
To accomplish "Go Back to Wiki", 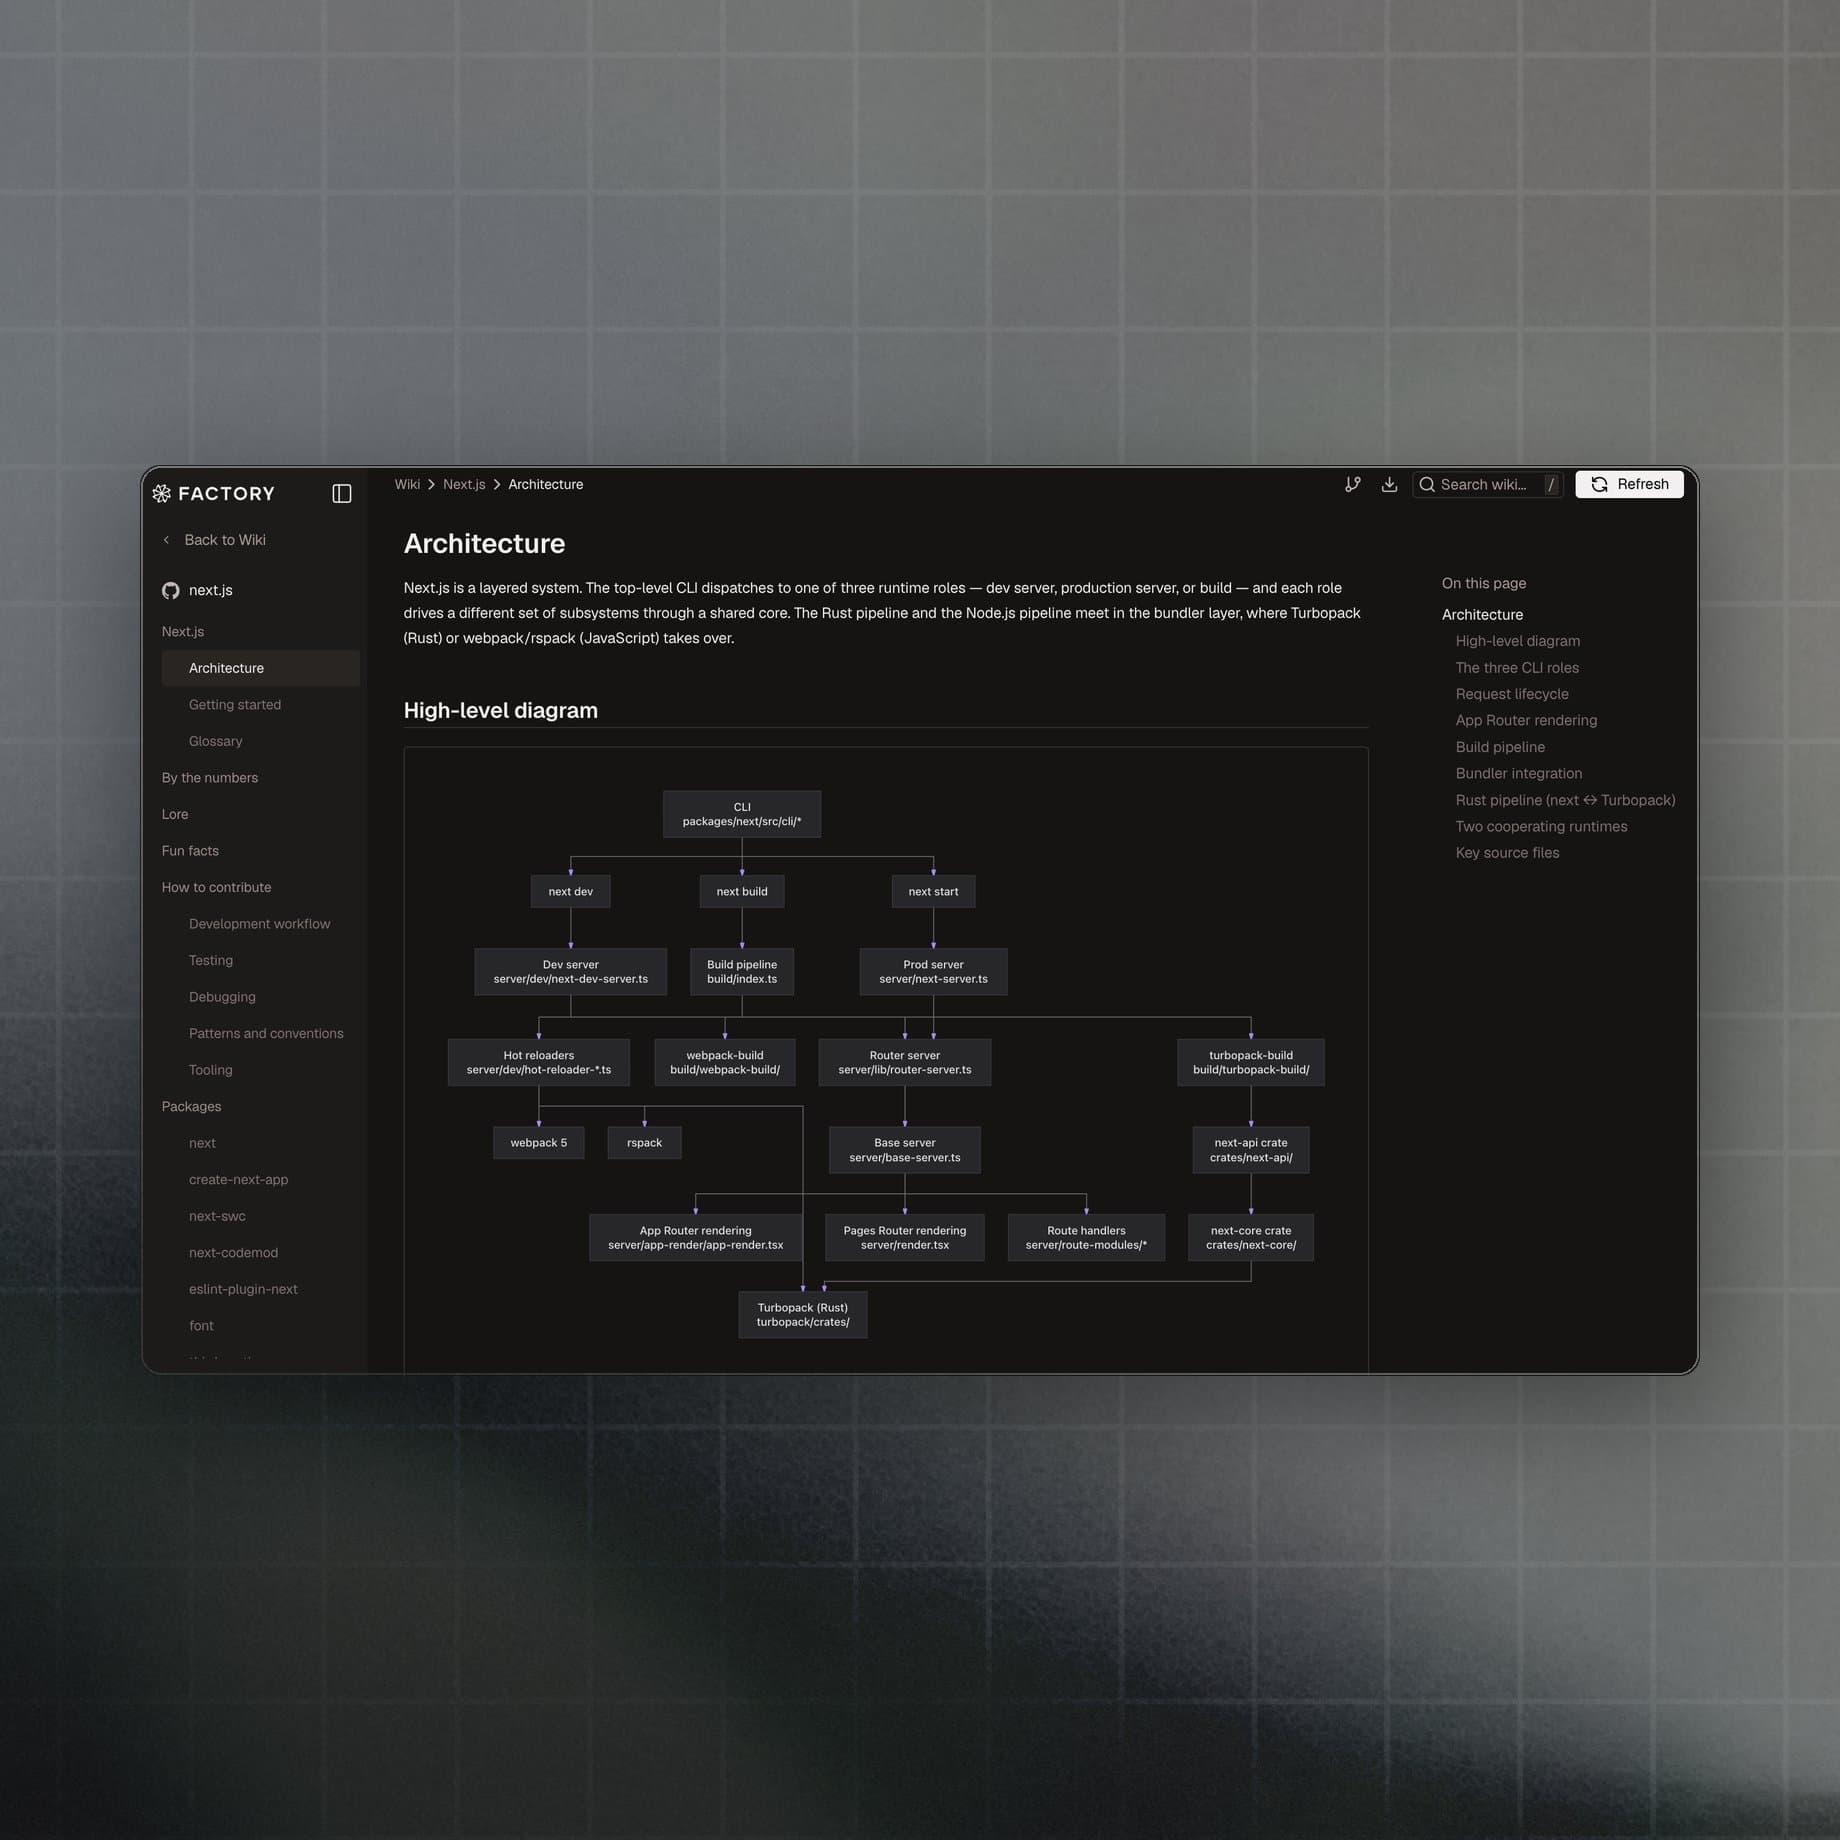I will click(225, 540).
